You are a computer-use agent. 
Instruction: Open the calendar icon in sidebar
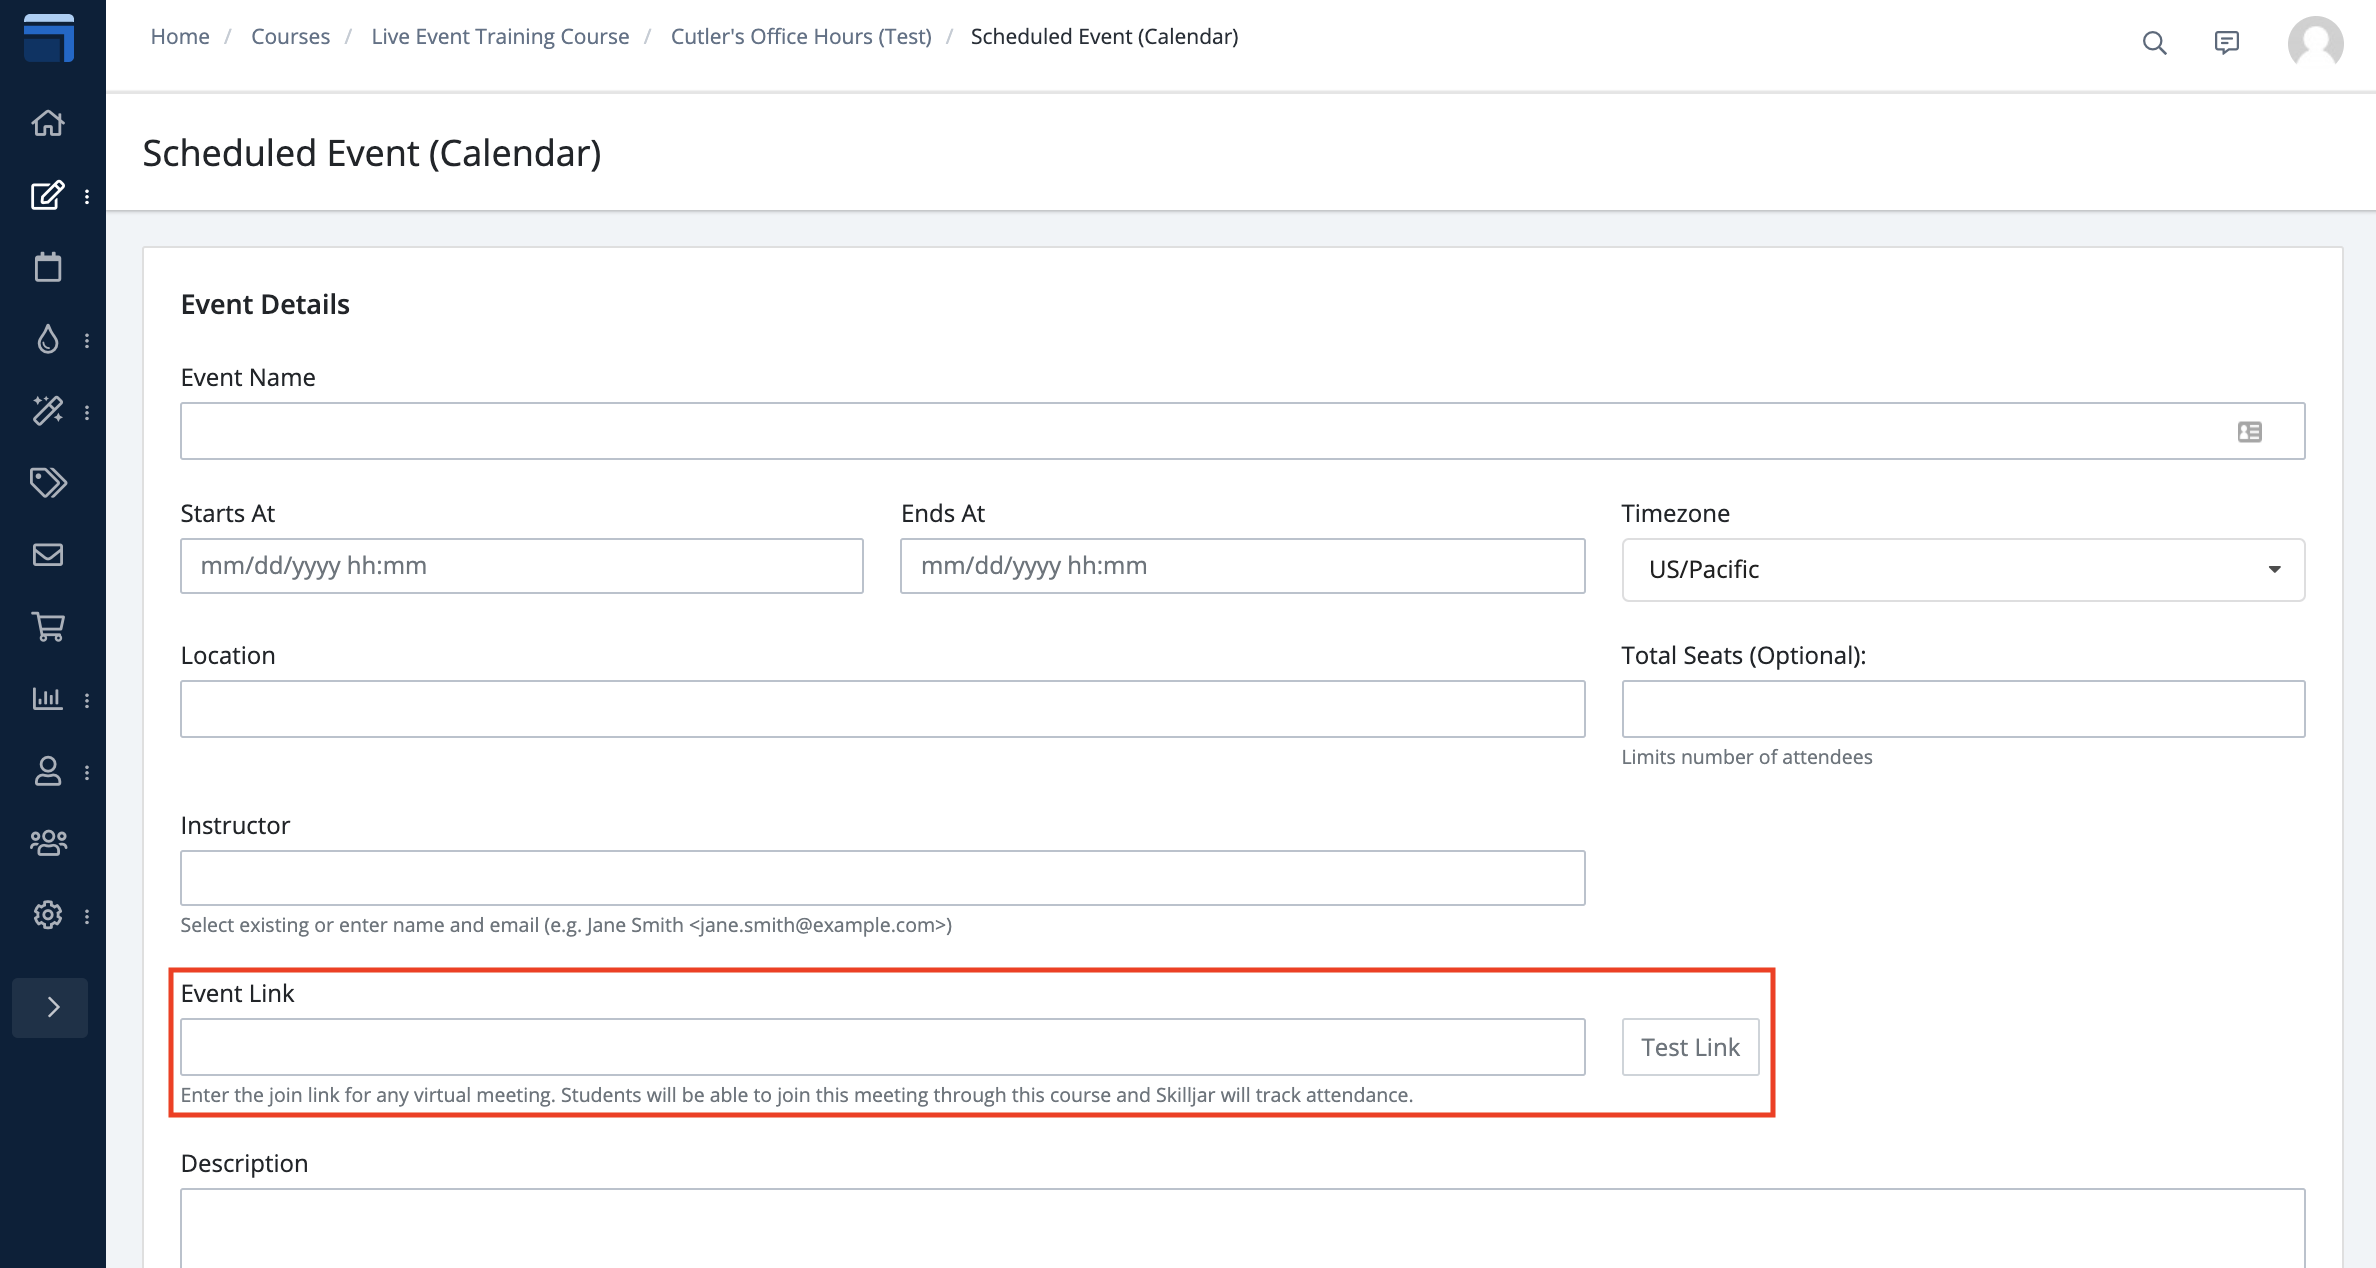[48, 267]
